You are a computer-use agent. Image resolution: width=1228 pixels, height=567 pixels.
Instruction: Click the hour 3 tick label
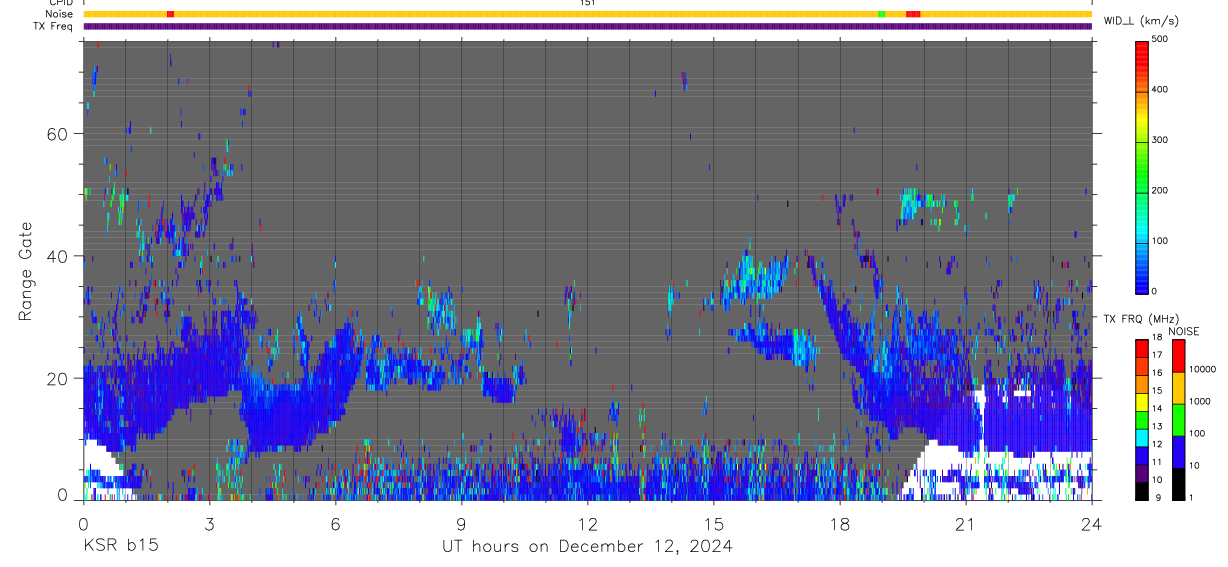click(x=209, y=523)
